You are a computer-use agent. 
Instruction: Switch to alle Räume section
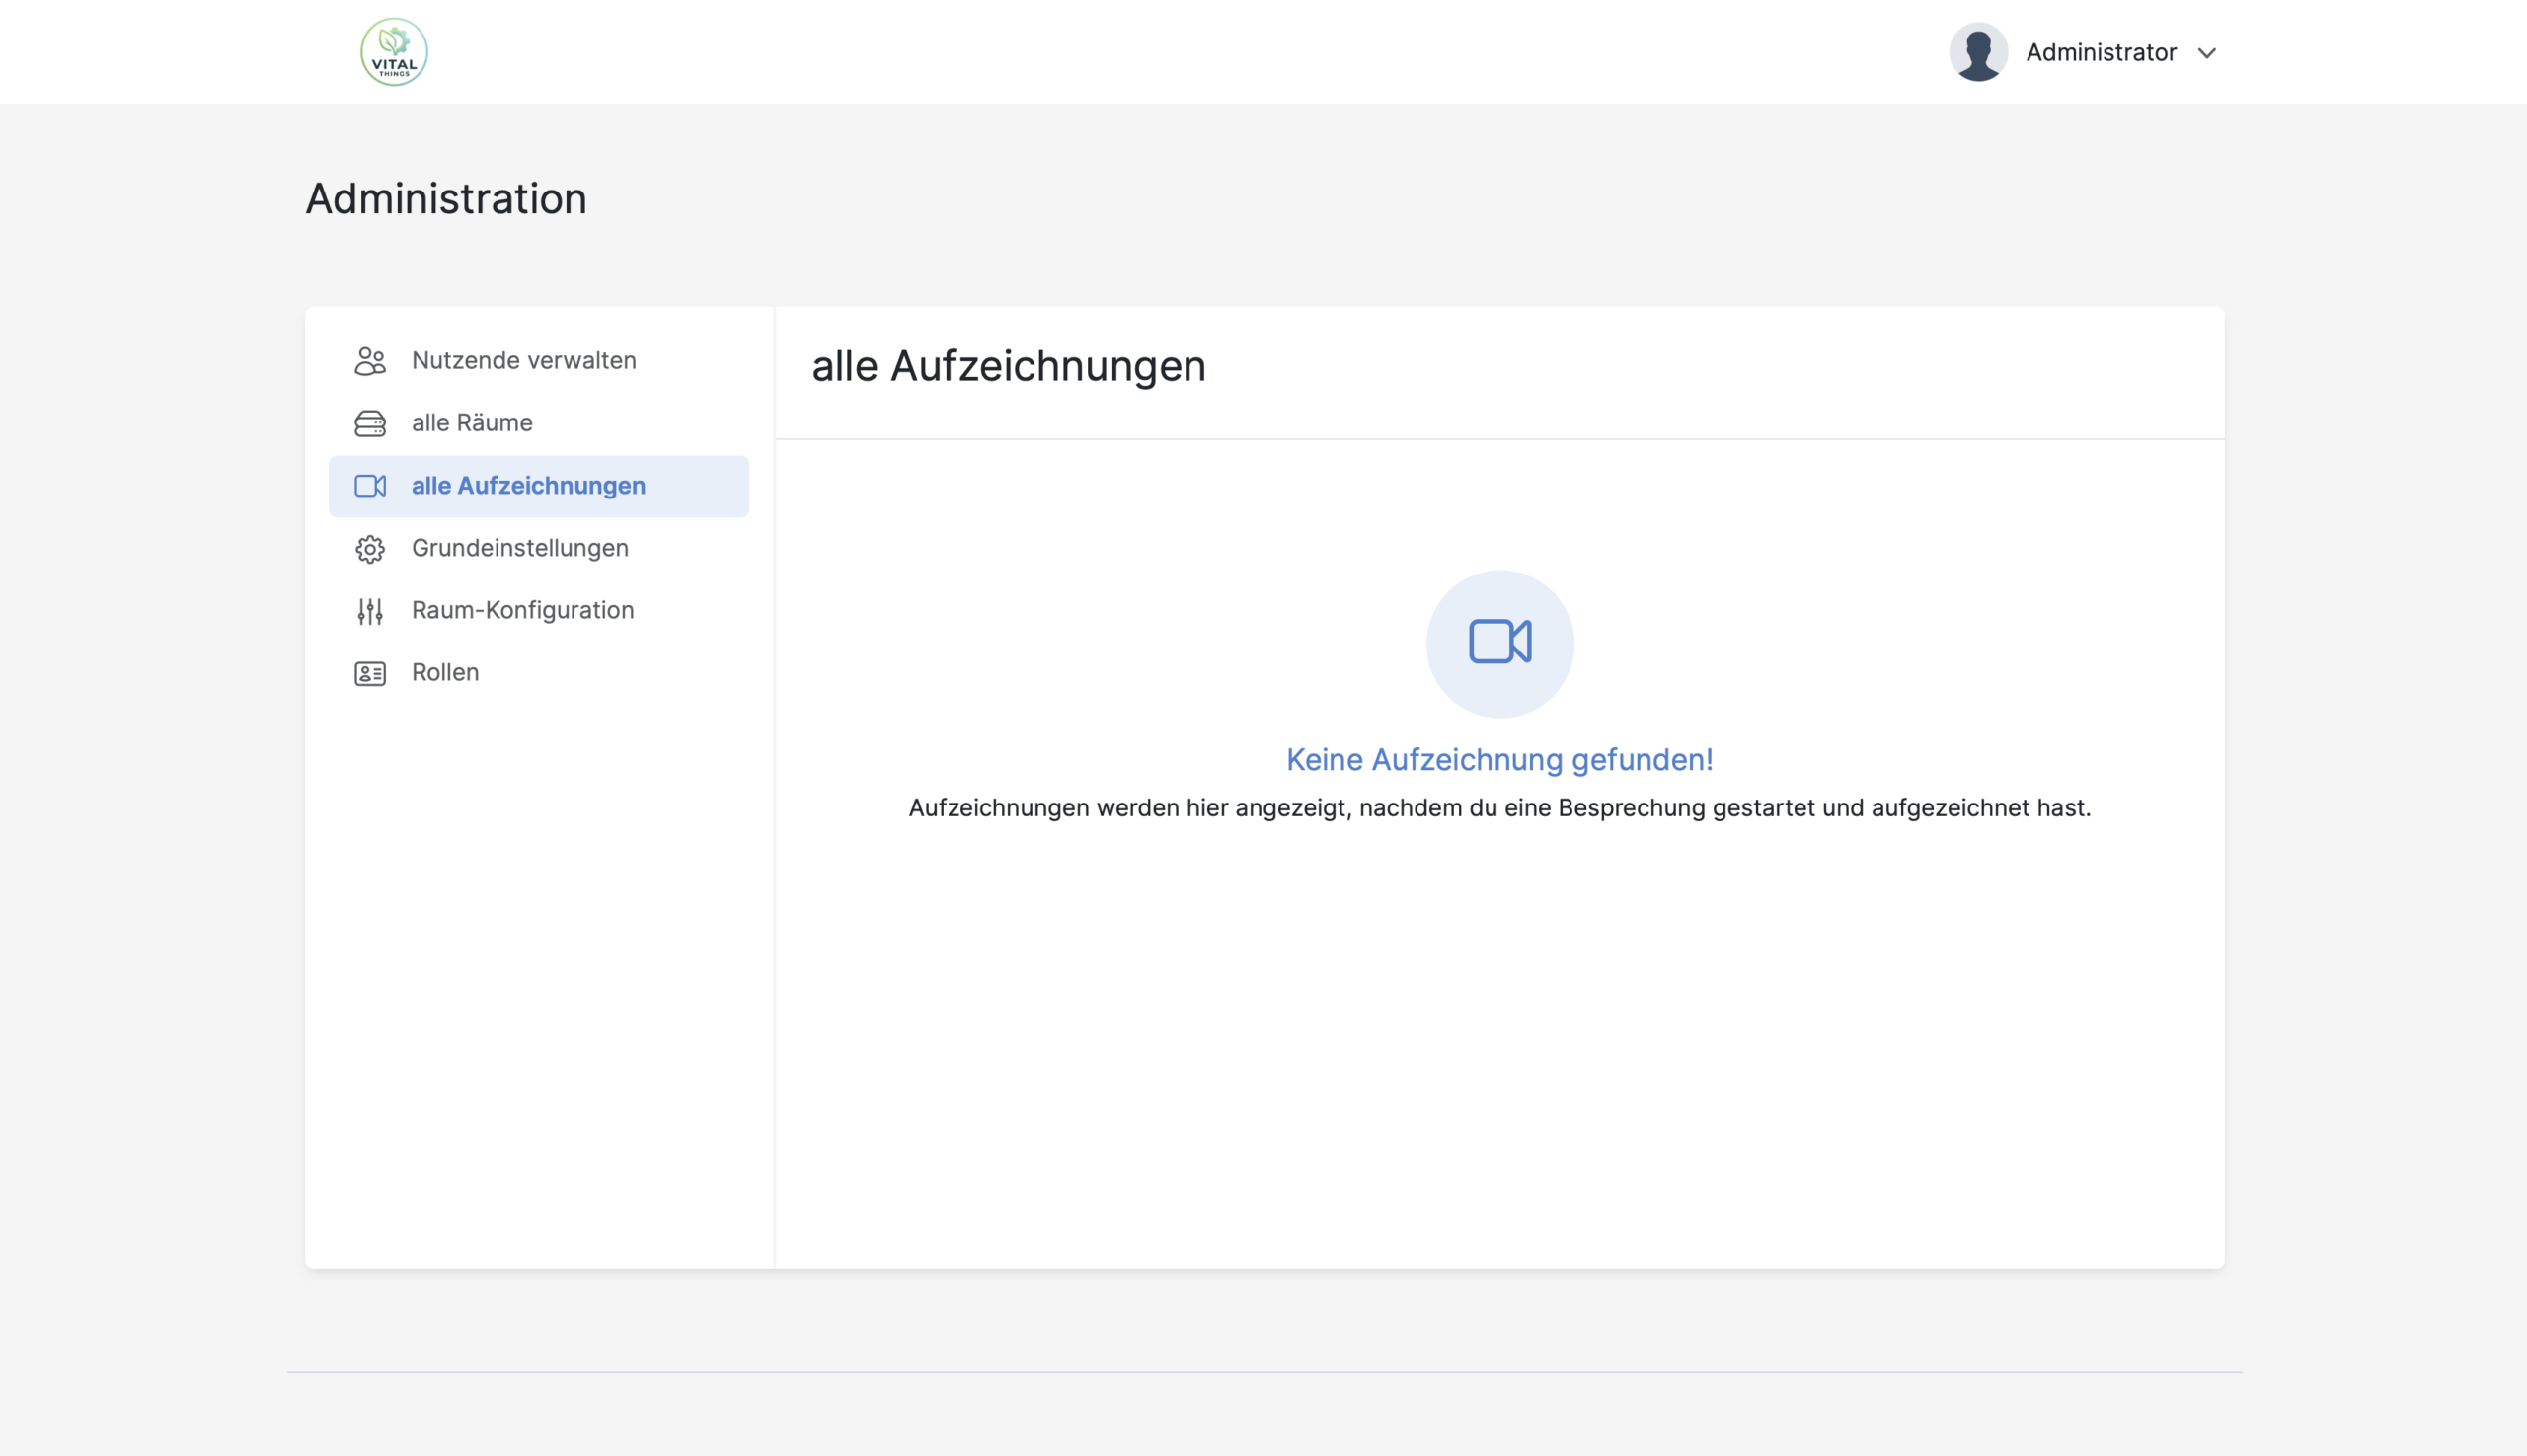tap(471, 423)
